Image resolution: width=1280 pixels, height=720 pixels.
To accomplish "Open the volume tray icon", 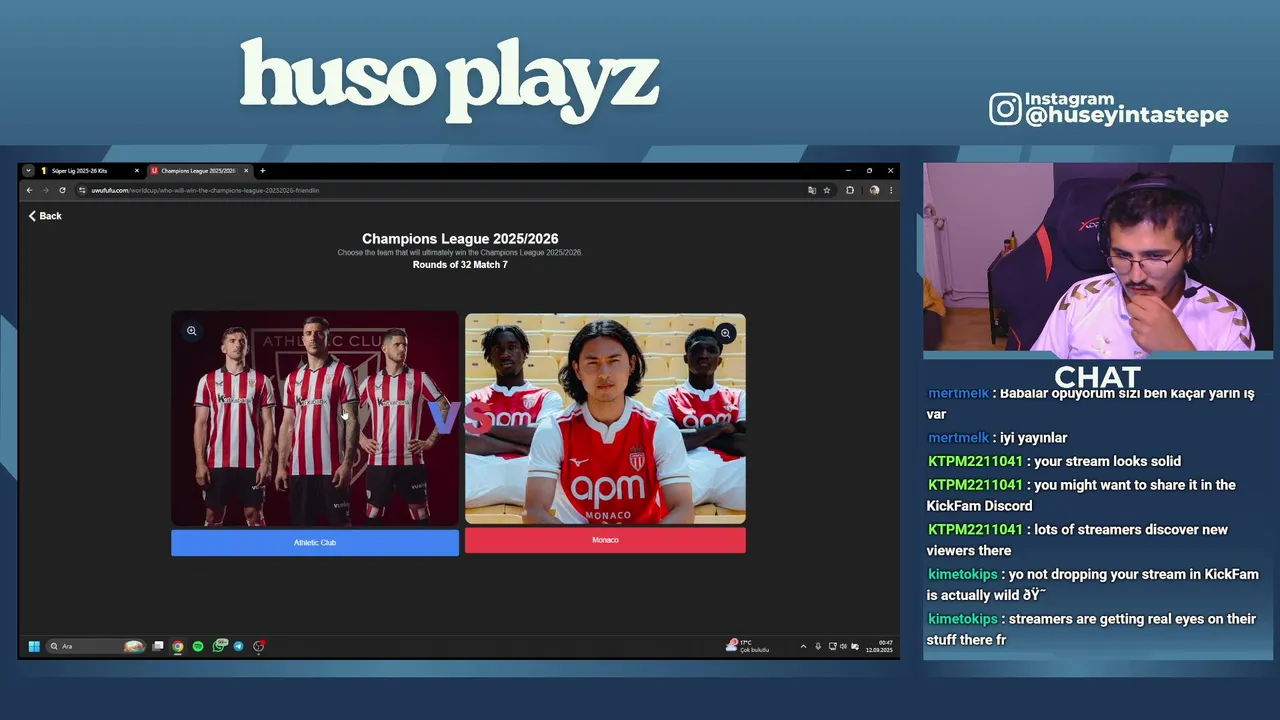I will pos(843,646).
